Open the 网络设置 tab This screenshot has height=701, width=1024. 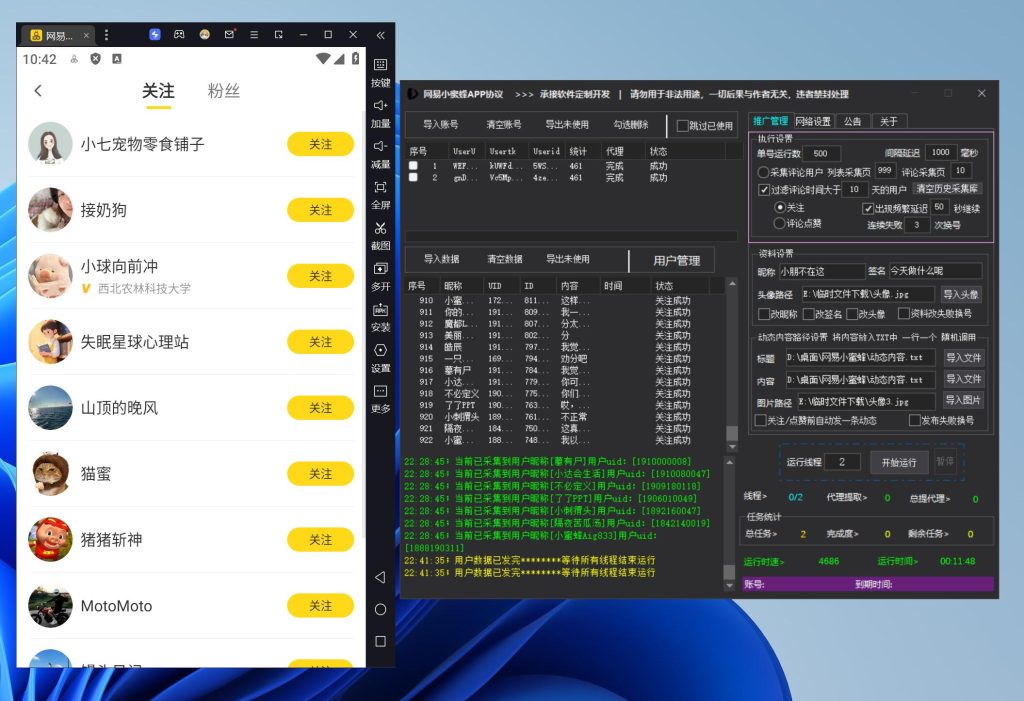(812, 121)
